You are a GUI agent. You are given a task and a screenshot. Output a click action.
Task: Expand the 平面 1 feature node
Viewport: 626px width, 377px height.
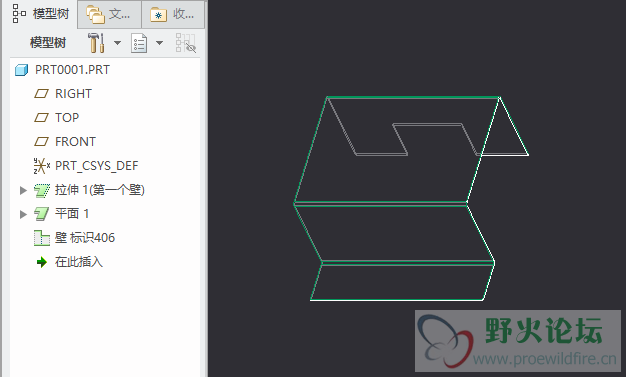(23, 214)
